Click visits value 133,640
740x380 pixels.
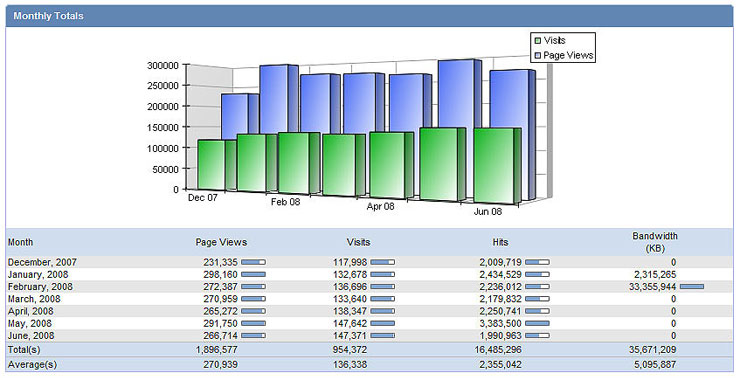coord(350,299)
